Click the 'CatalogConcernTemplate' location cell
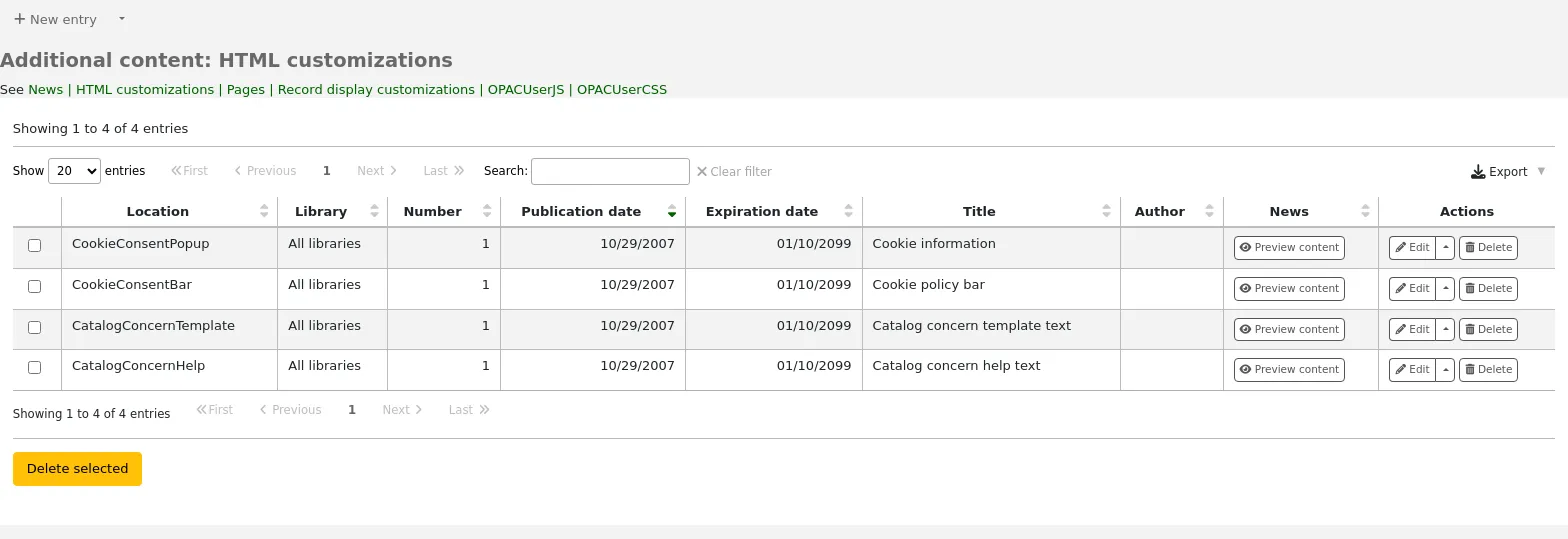Viewport: 1568px width, 539px height. 169,330
